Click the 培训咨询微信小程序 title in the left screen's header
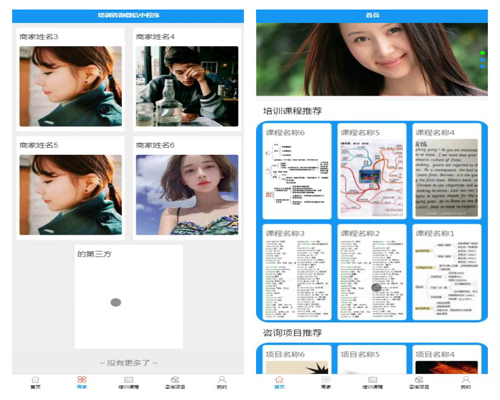The width and height of the screenshot is (500, 400). pyautogui.click(x=128, y=15)
